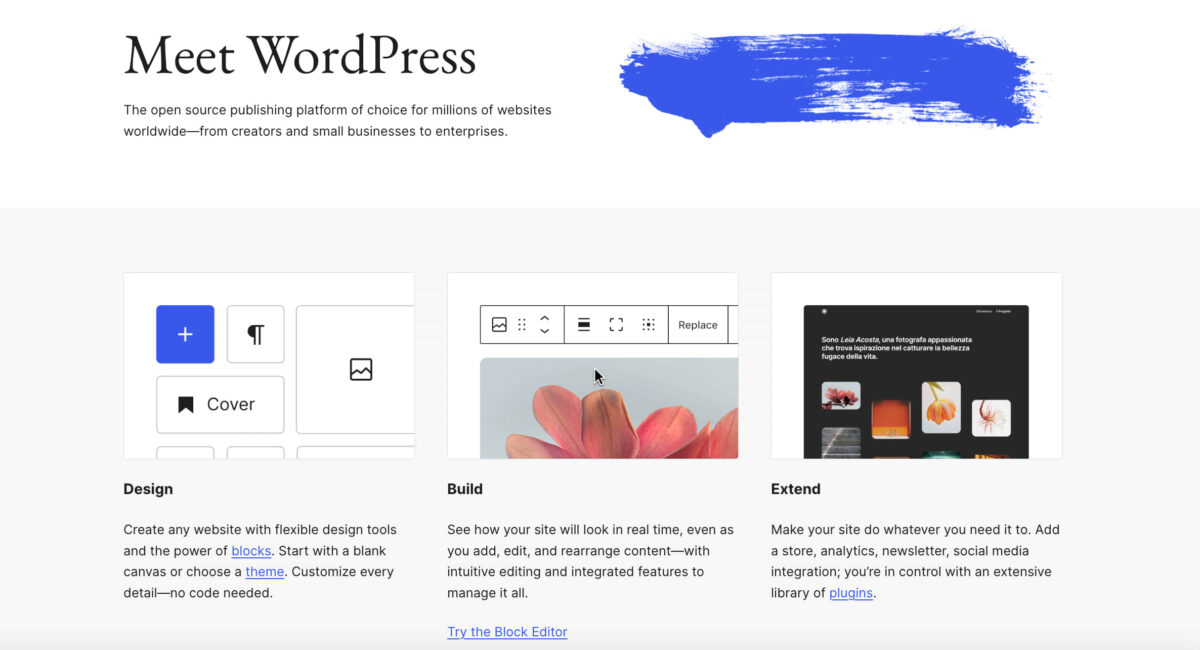Screen dimensions: 1200x650
Task: Select the paragraph pilcrow block icon
Action: click(x=255, y=334)
